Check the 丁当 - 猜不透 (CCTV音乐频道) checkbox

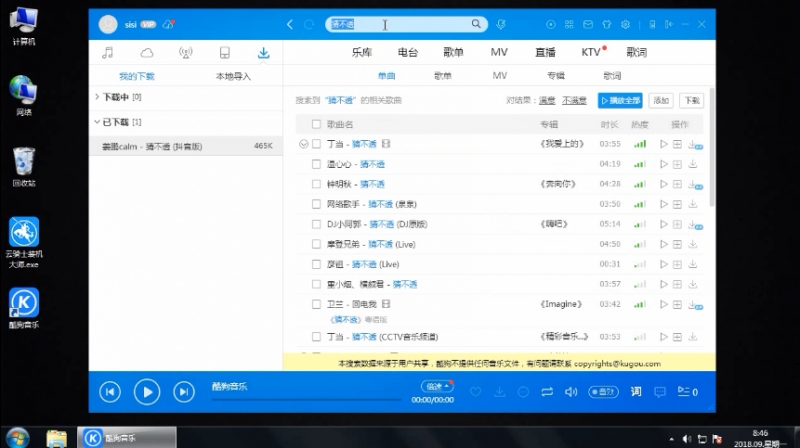click(316, 337)
